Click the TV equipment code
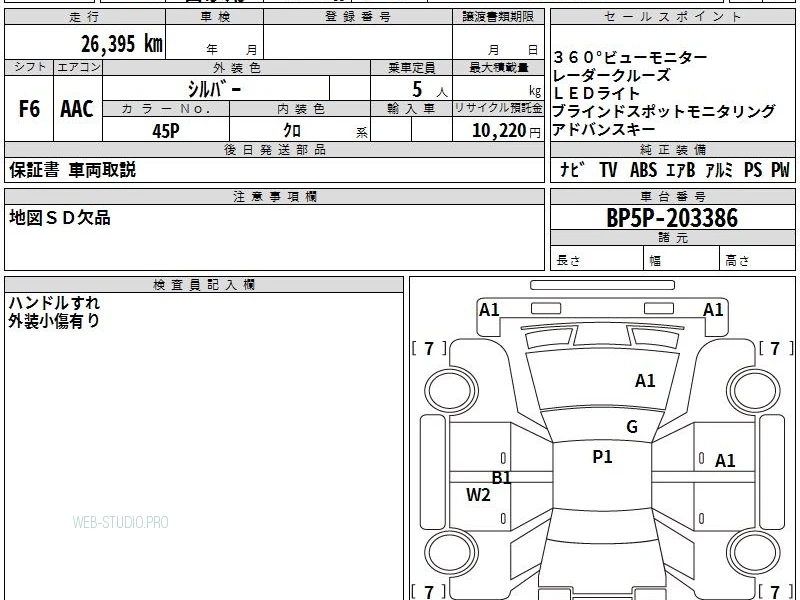 608,169
